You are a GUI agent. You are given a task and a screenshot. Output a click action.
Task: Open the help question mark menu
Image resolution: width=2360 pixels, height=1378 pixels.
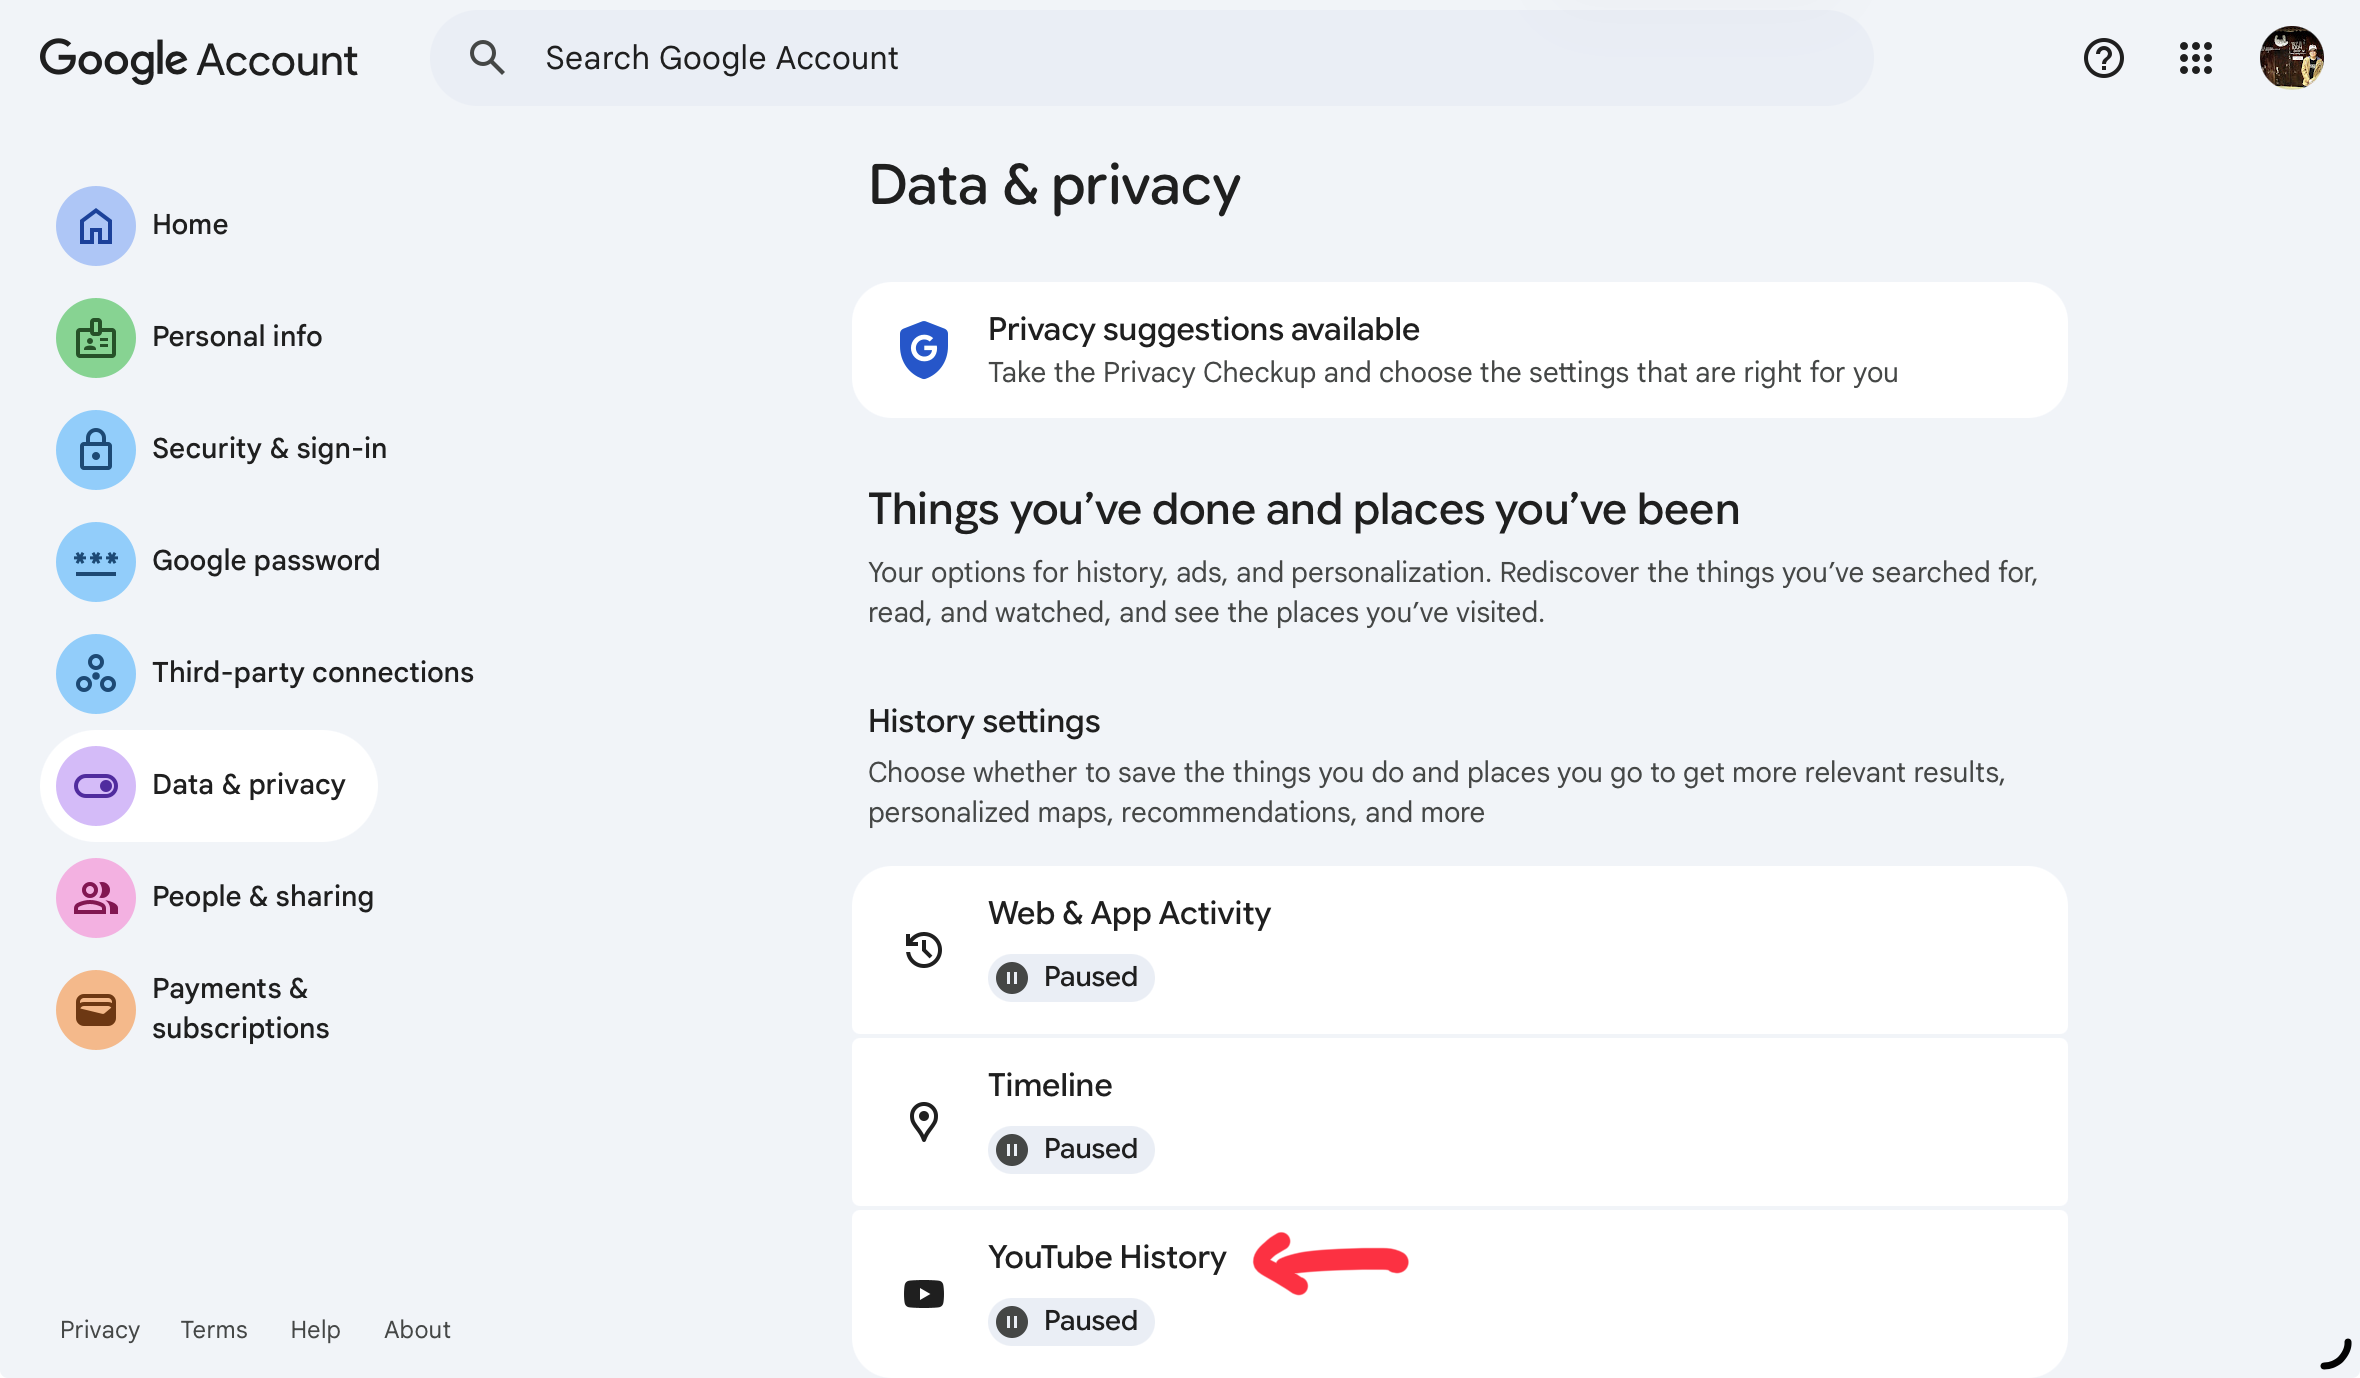click(x=2103, y=58)
